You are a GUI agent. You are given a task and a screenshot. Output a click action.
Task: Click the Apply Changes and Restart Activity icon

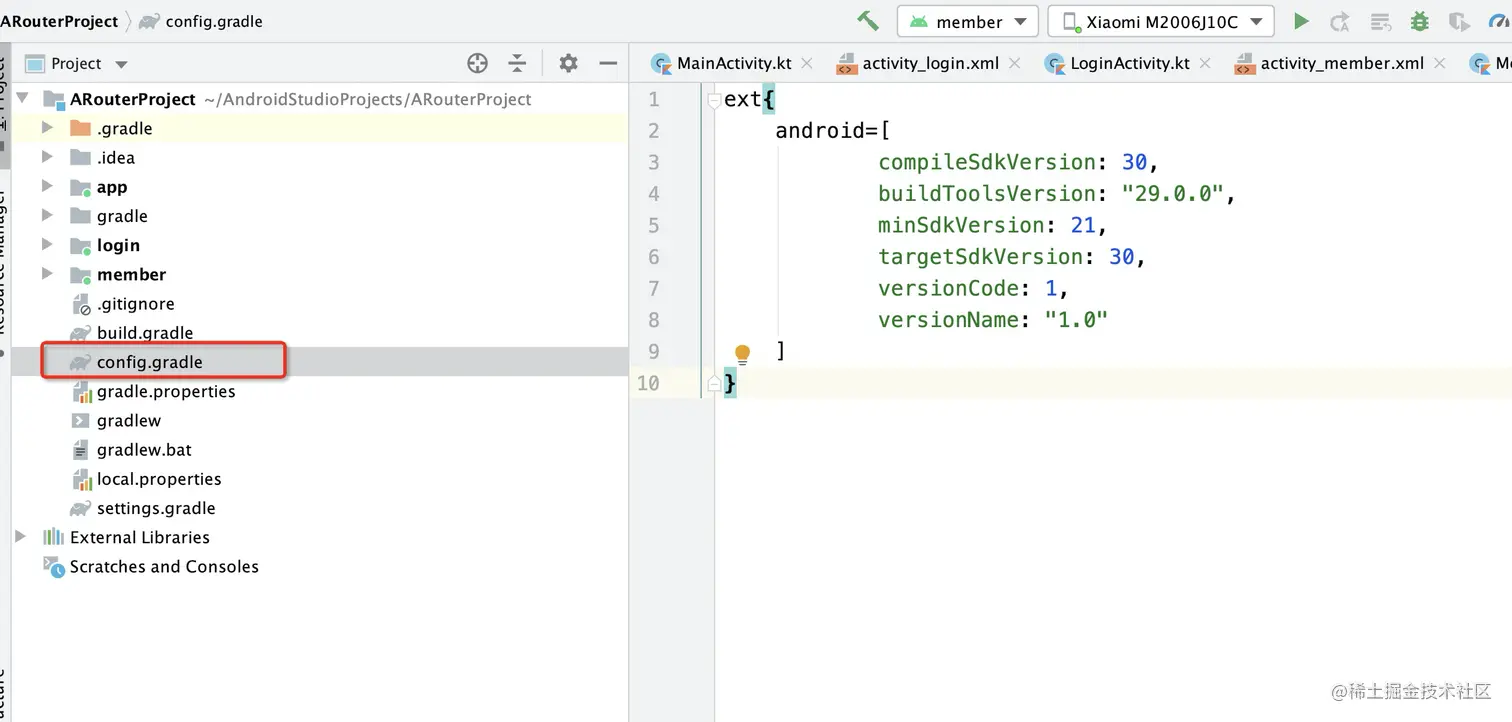coord(1340,21)
